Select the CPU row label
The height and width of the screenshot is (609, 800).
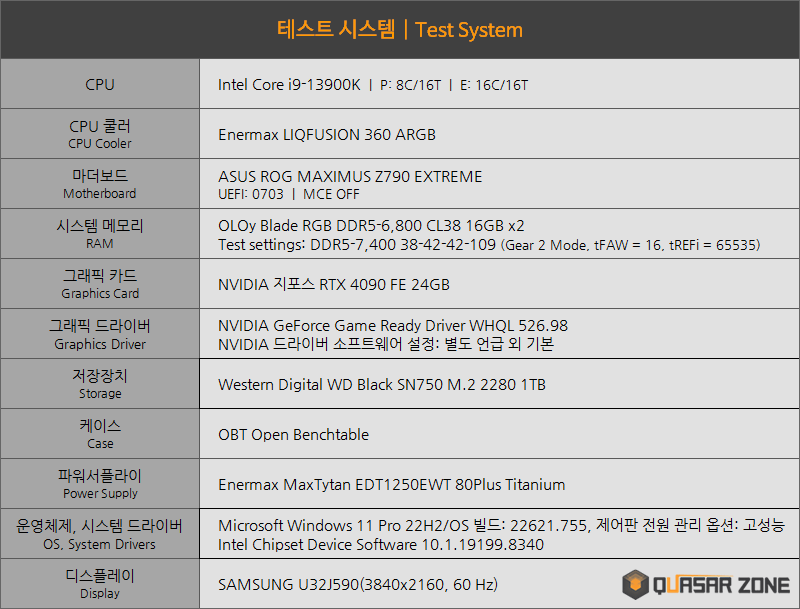(100, 85)
